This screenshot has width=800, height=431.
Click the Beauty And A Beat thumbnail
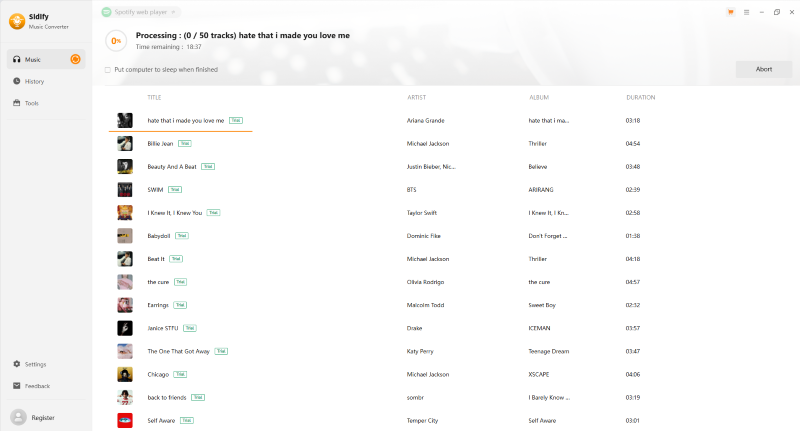[x=125, y=166]
